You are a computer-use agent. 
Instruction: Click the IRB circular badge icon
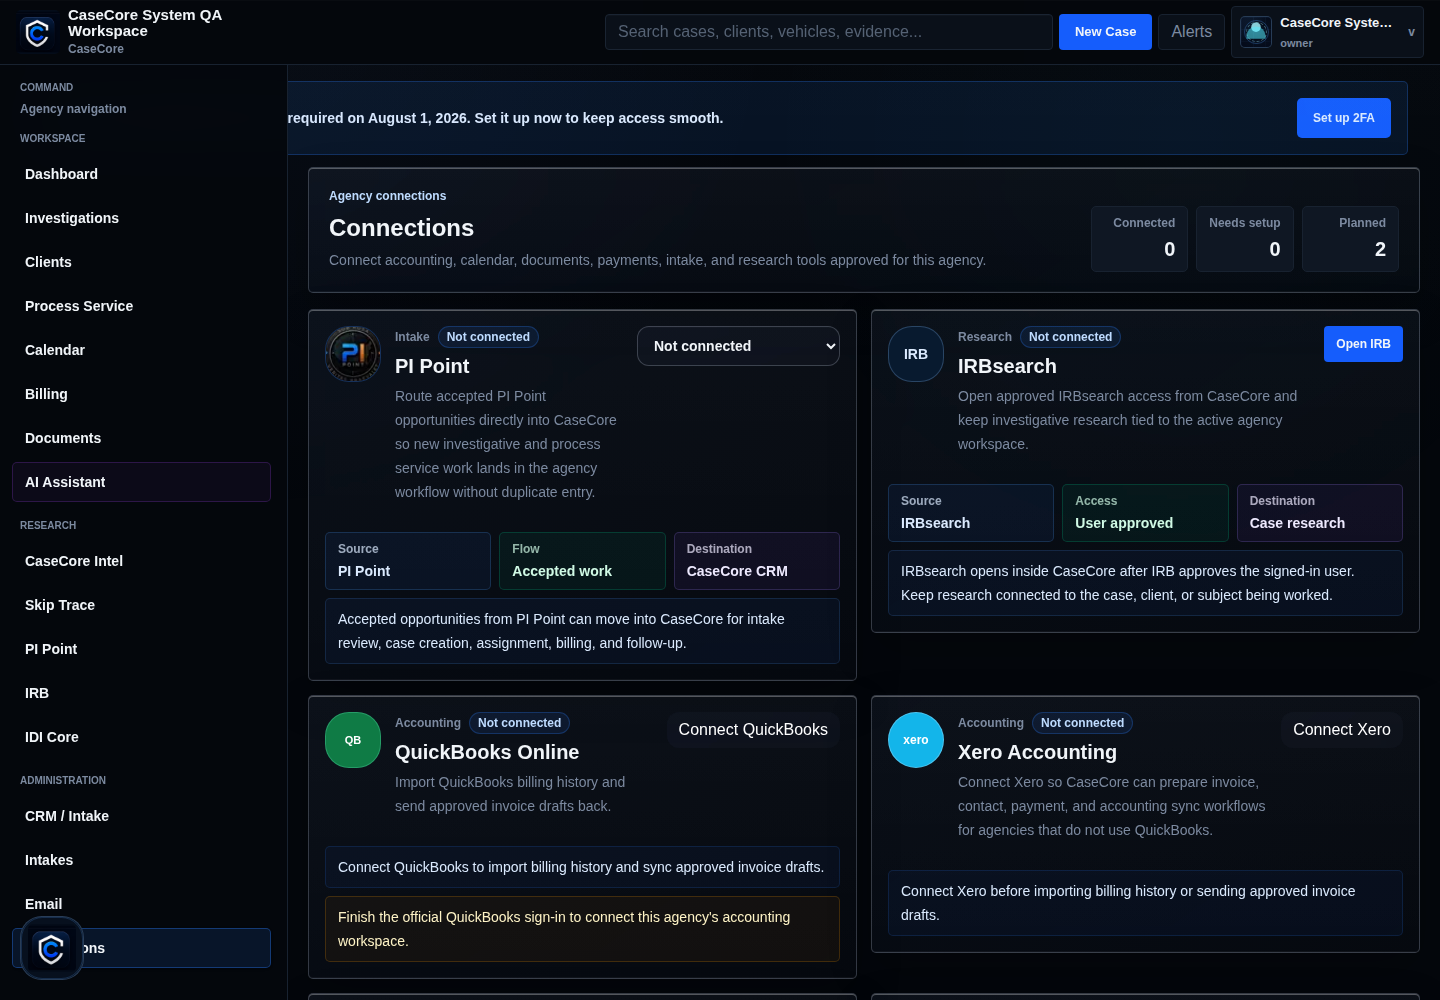coord(916,354)
